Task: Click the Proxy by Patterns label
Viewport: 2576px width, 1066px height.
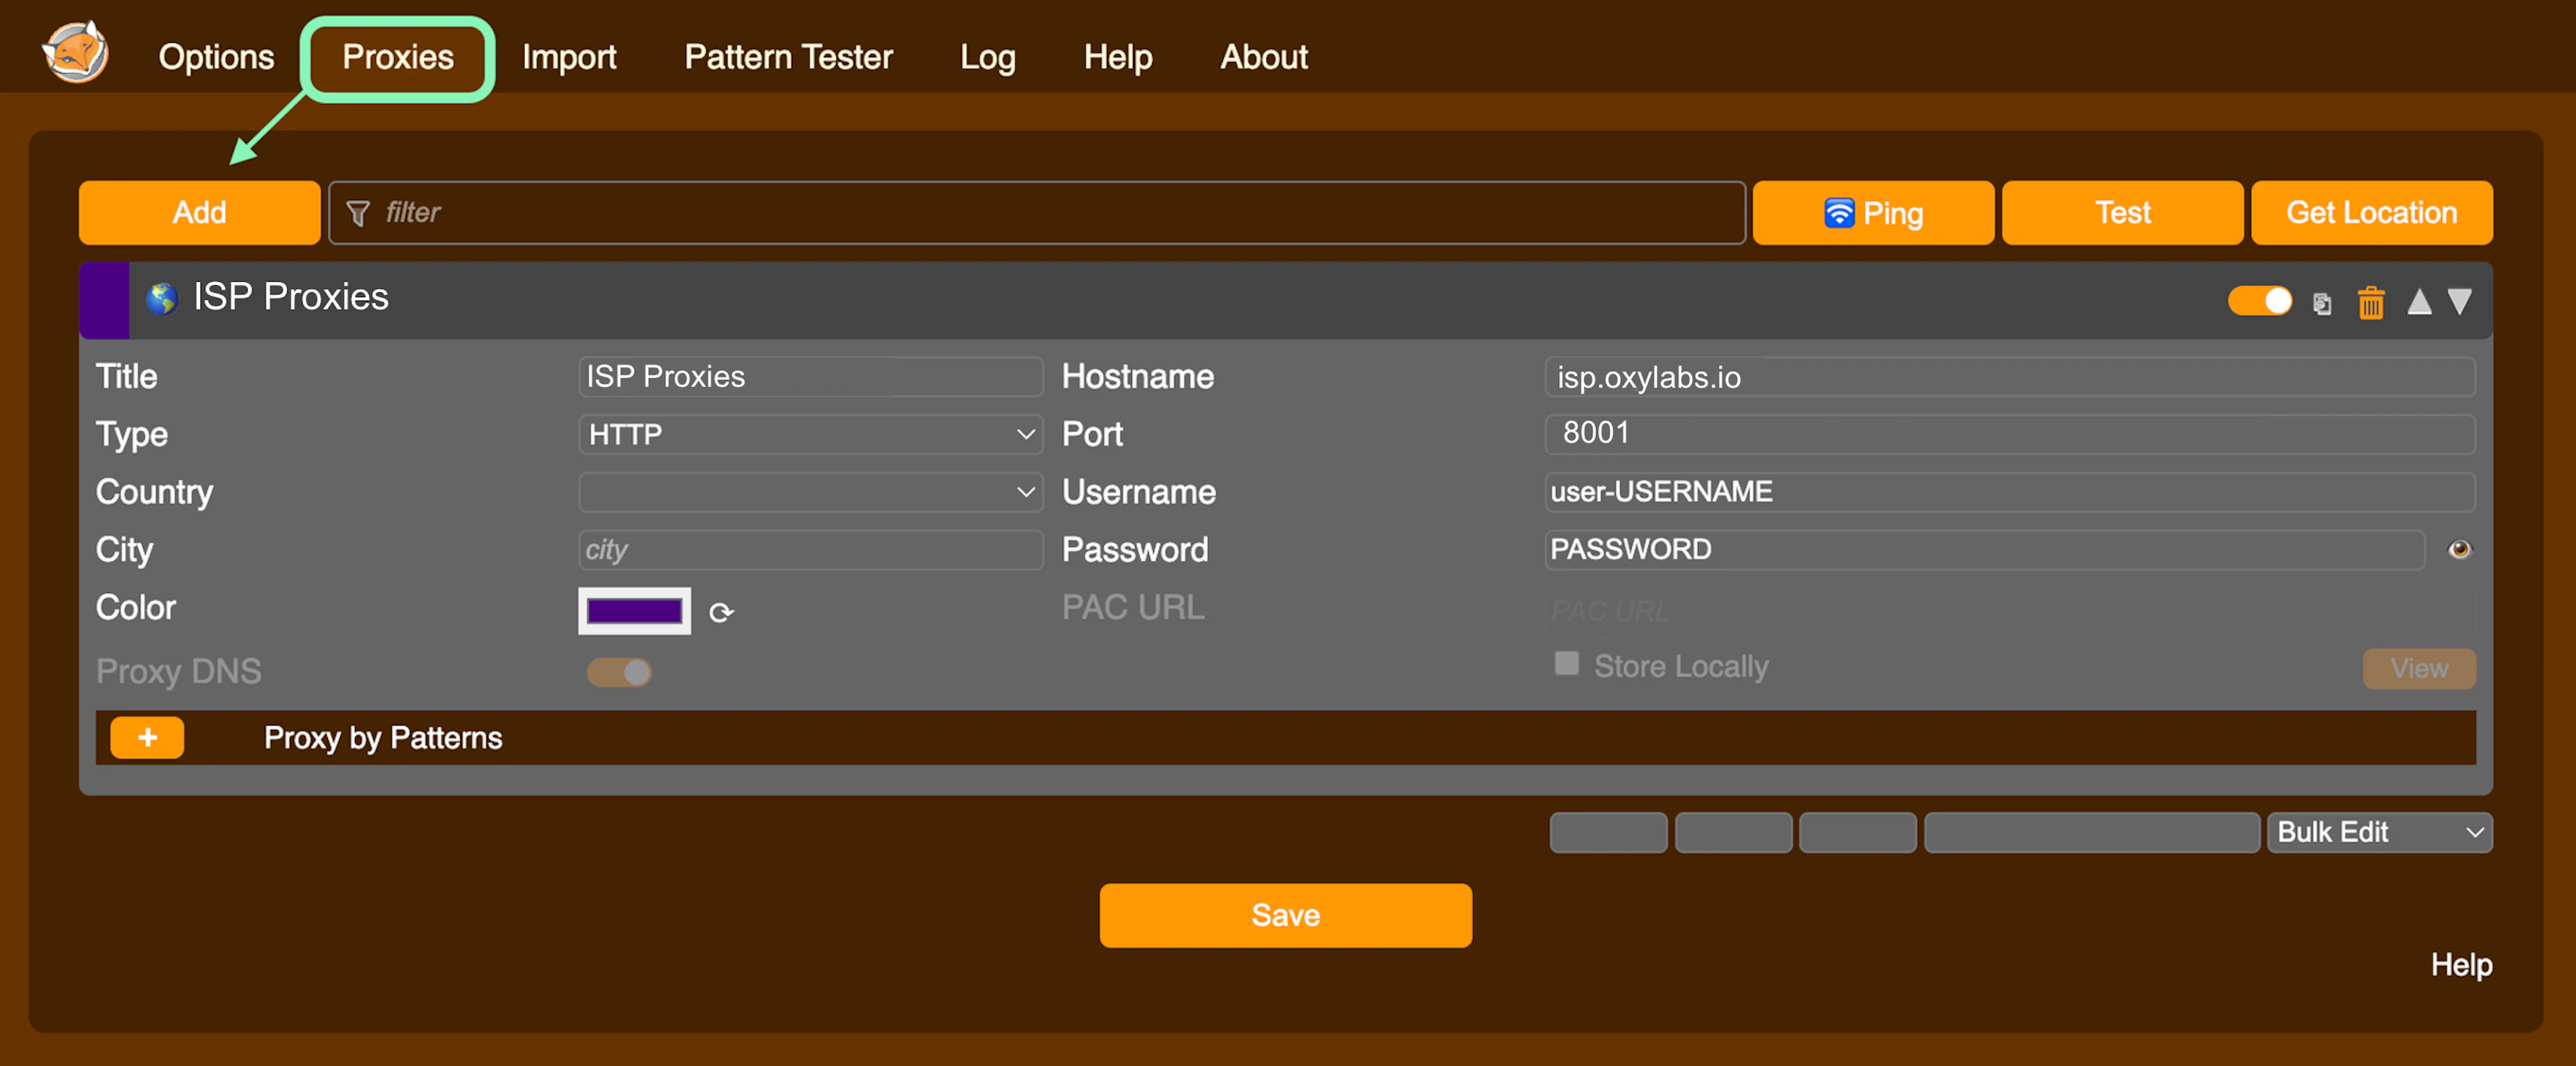Action: (383, 738)
